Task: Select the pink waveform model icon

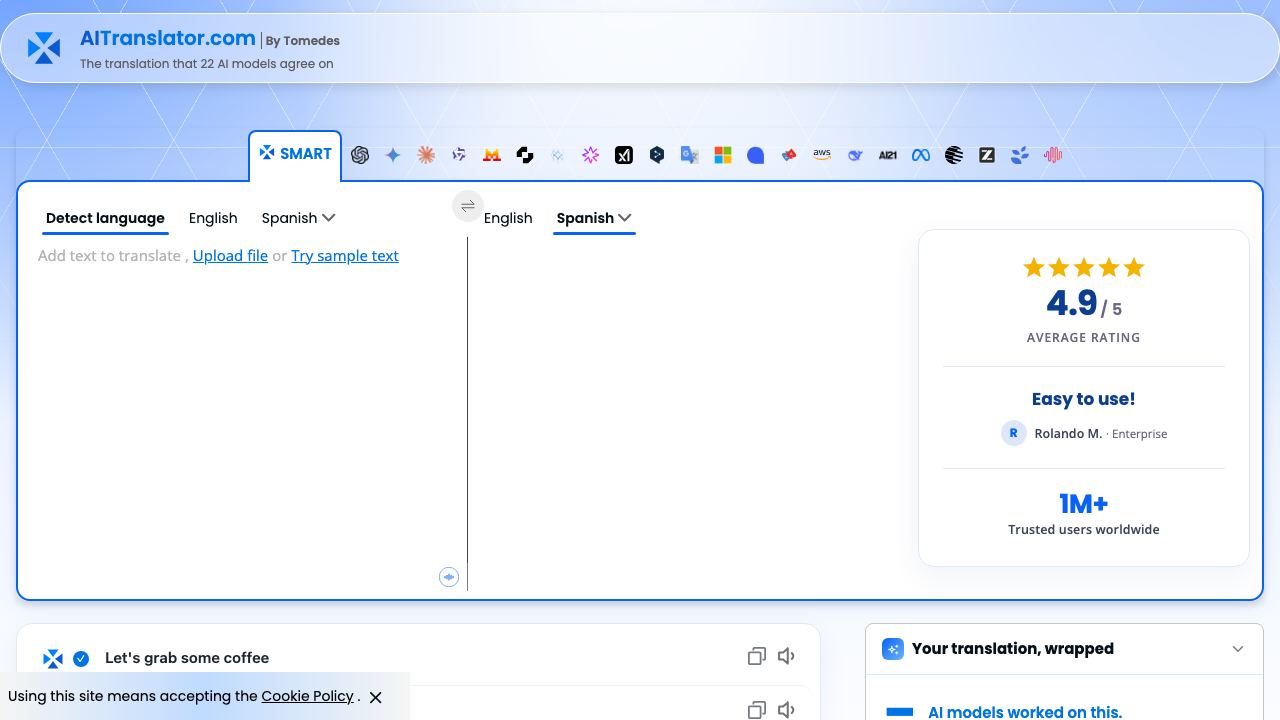Action: pyautogui.click(x=1053, y=155)
